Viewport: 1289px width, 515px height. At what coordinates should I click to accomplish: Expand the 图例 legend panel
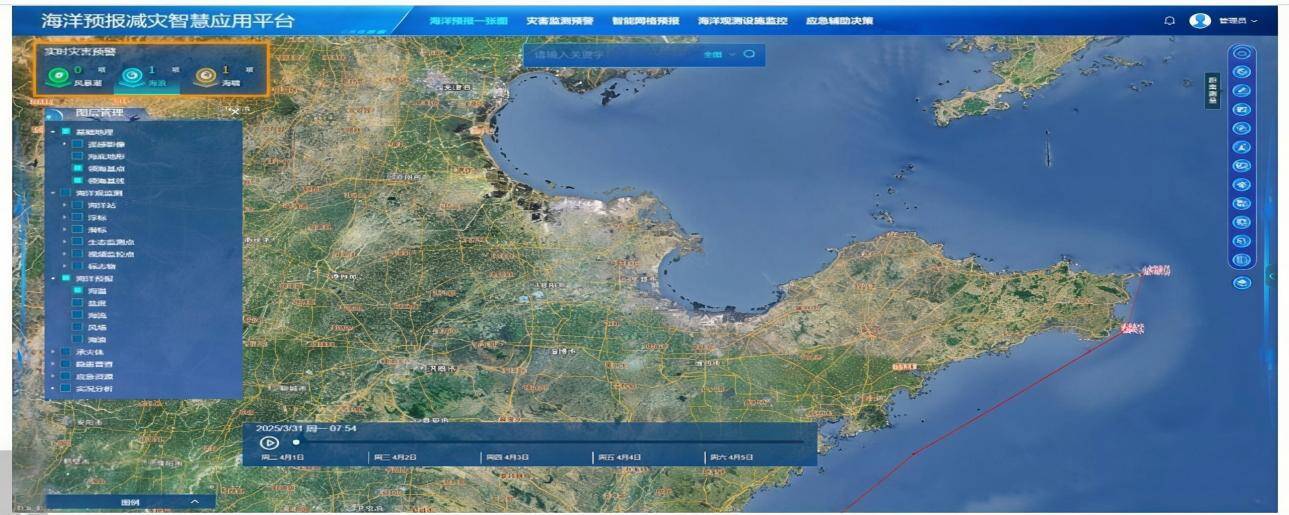pyautogui.click(x=194, y=501)
